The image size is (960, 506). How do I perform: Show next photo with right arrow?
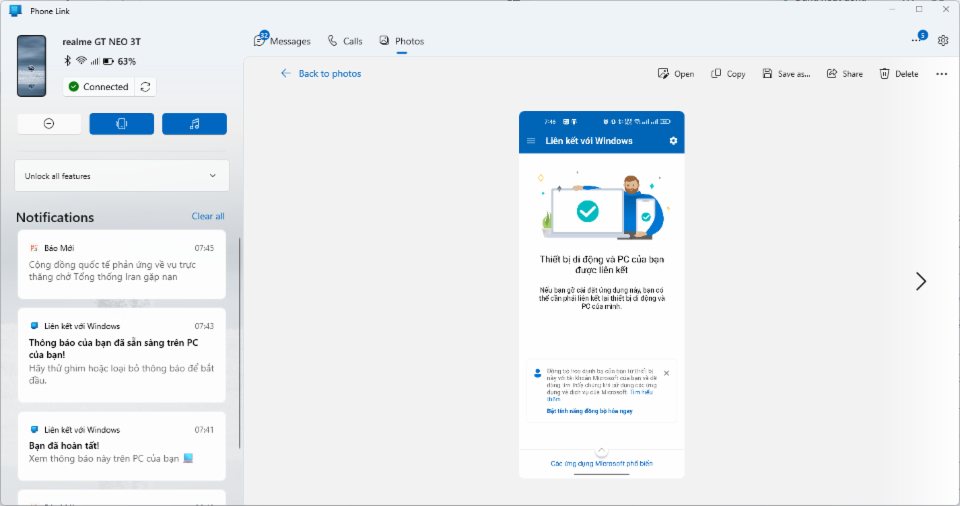pos(921,281)
